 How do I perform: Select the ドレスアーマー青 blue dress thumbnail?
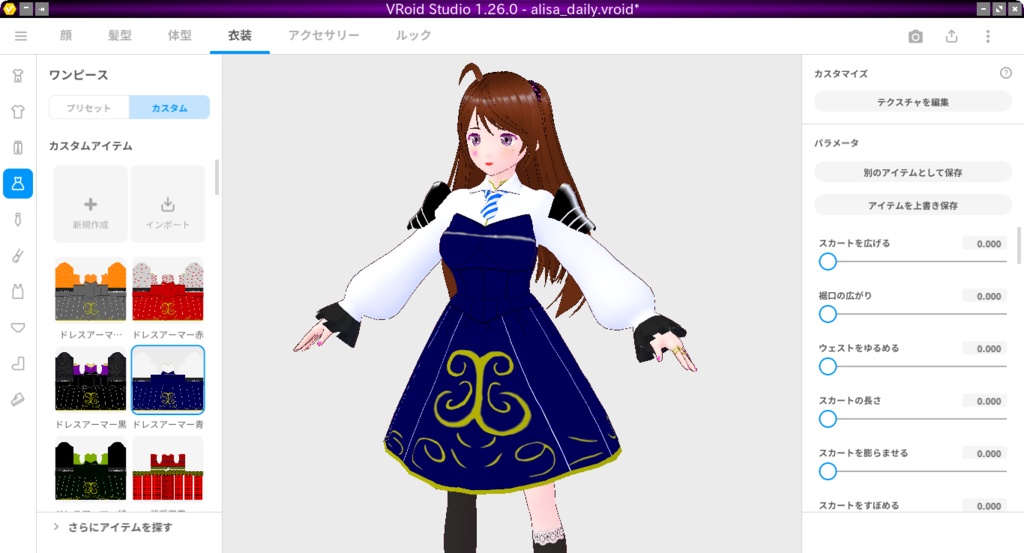click(x=168, y=380)
